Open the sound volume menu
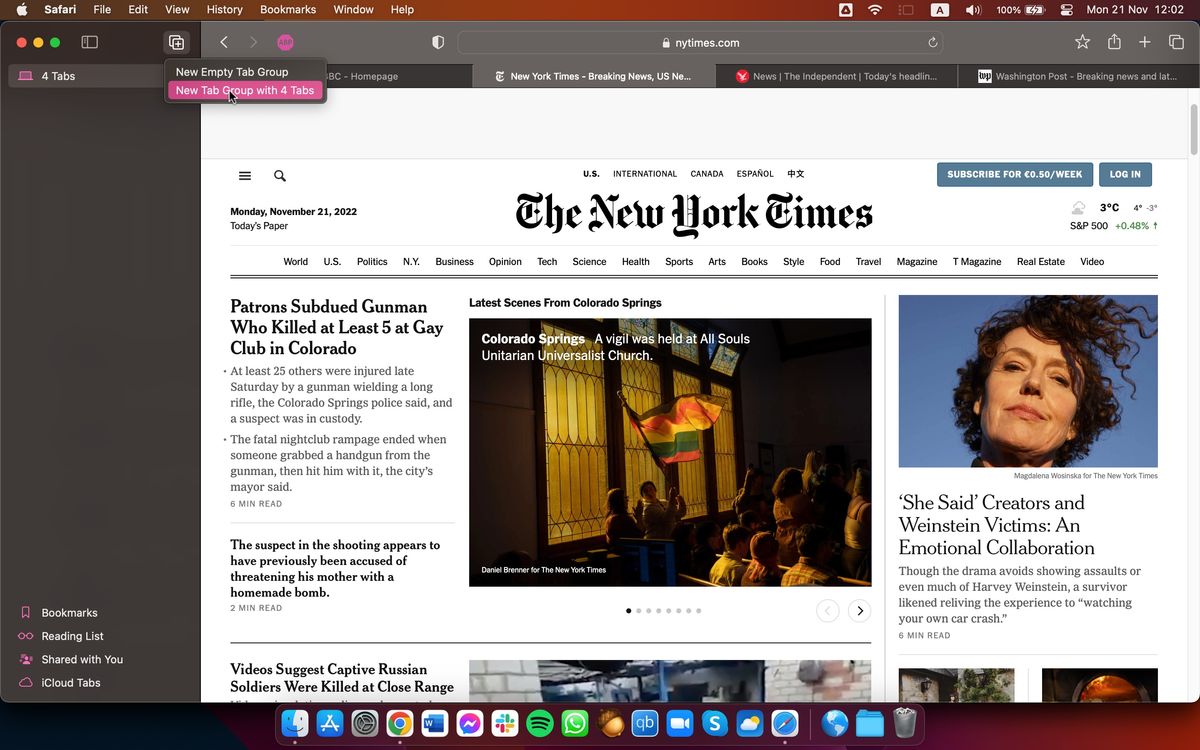1200x750 pixels. pos(972,9)
